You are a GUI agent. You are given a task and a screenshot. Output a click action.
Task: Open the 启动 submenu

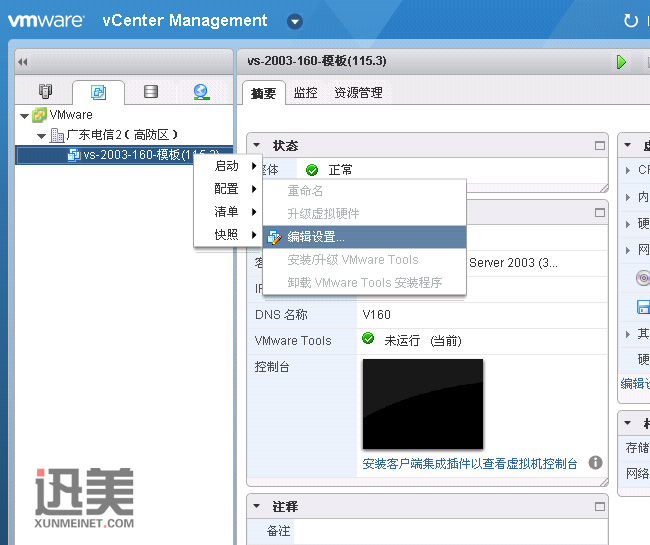click(227, 166)
